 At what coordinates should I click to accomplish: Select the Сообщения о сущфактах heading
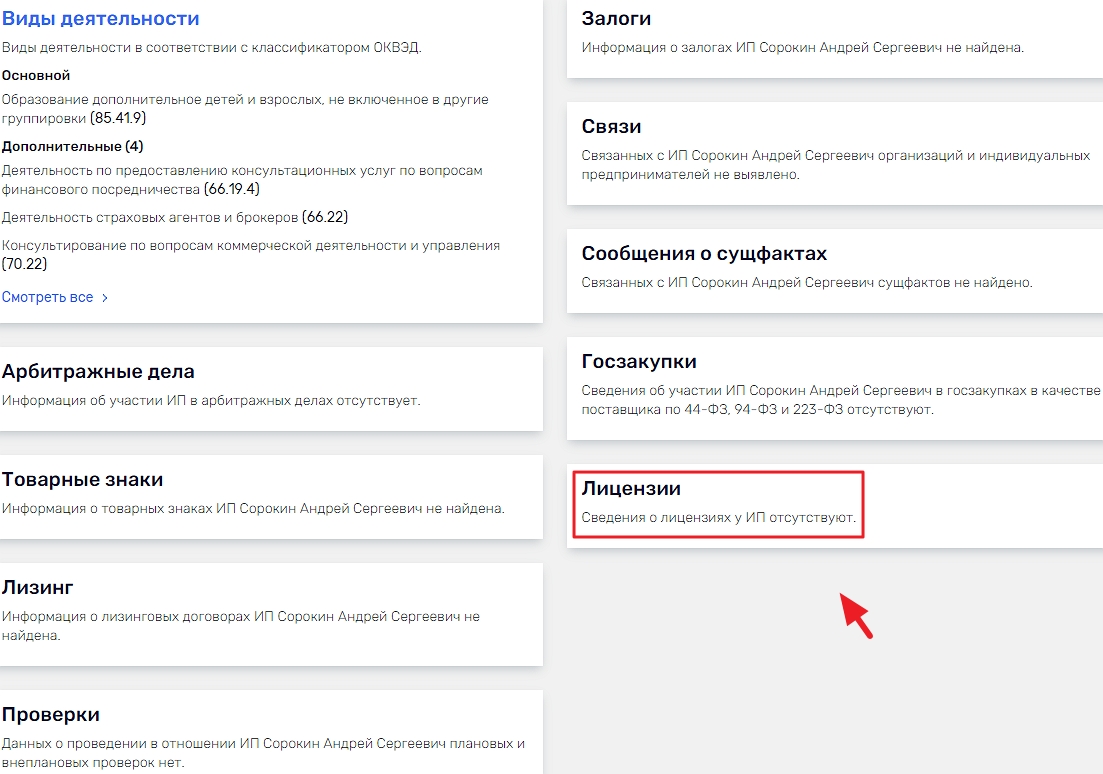704,254
